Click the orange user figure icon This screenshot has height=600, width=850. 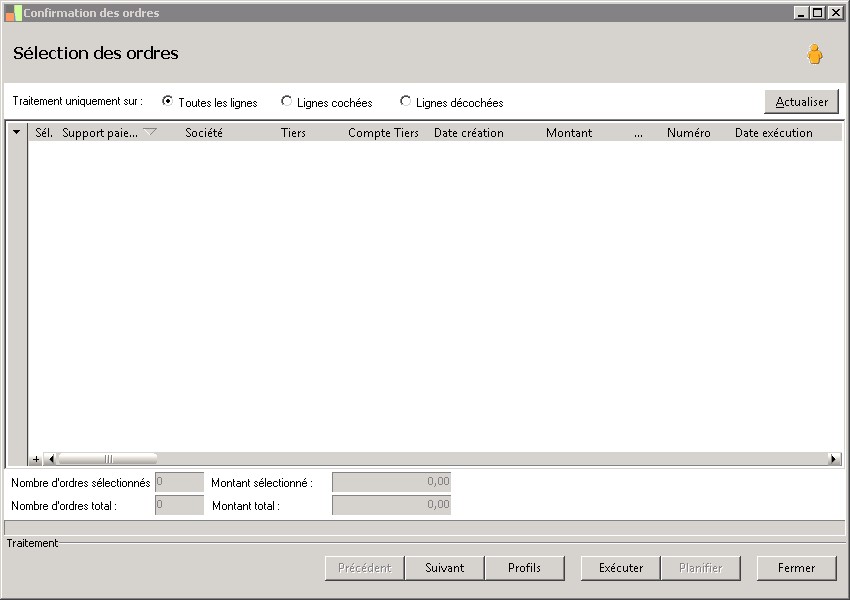click(814, 54)
